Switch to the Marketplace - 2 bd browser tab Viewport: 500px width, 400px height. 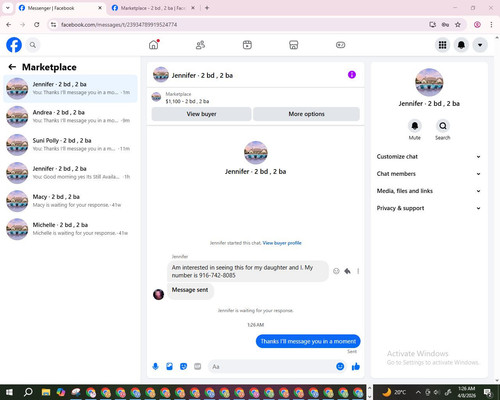tap(153, 8)
